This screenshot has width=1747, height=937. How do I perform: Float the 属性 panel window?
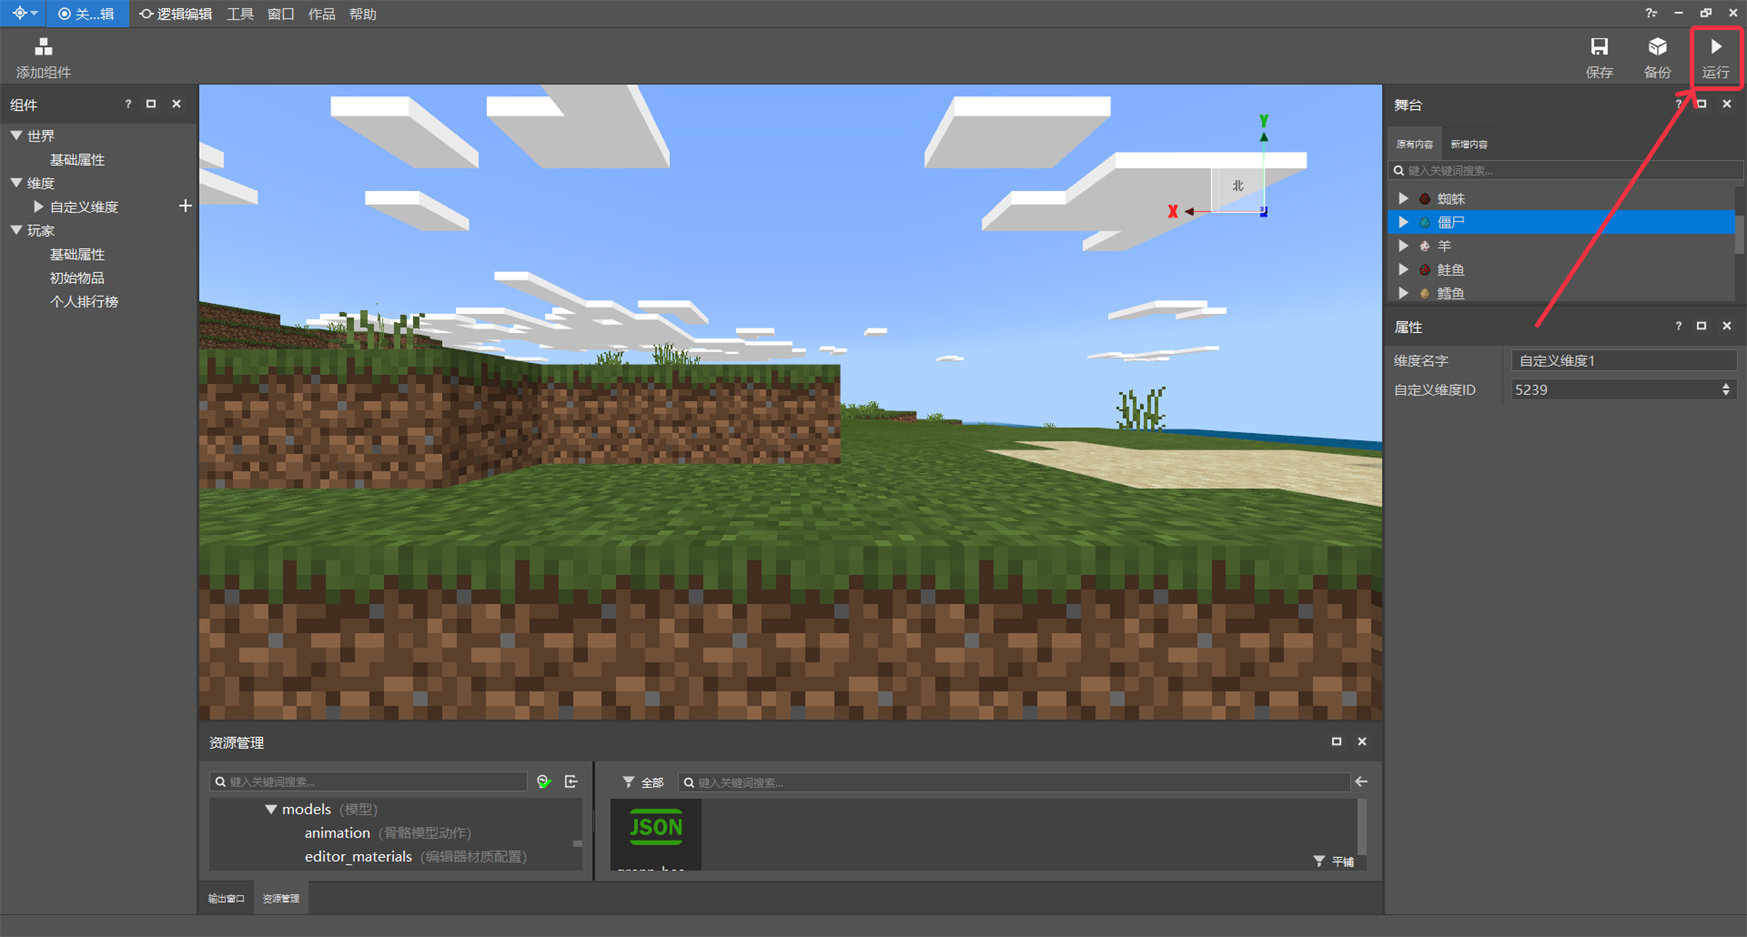(1702, 326)
